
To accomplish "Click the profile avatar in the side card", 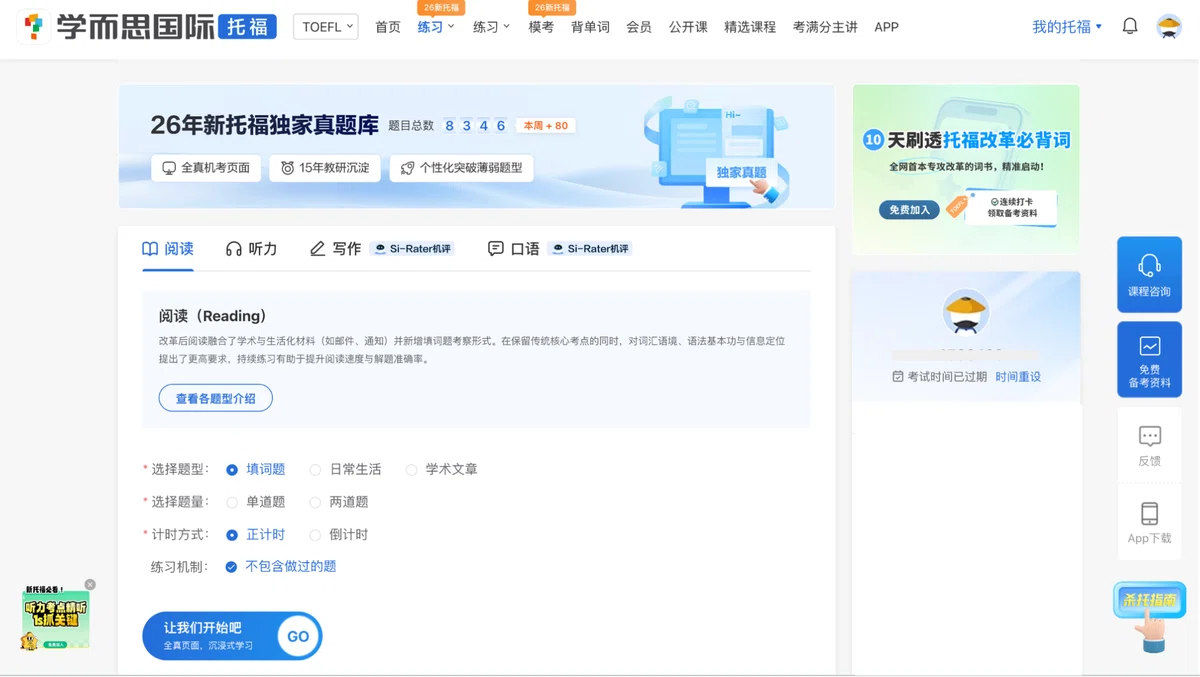I will 966,313.
